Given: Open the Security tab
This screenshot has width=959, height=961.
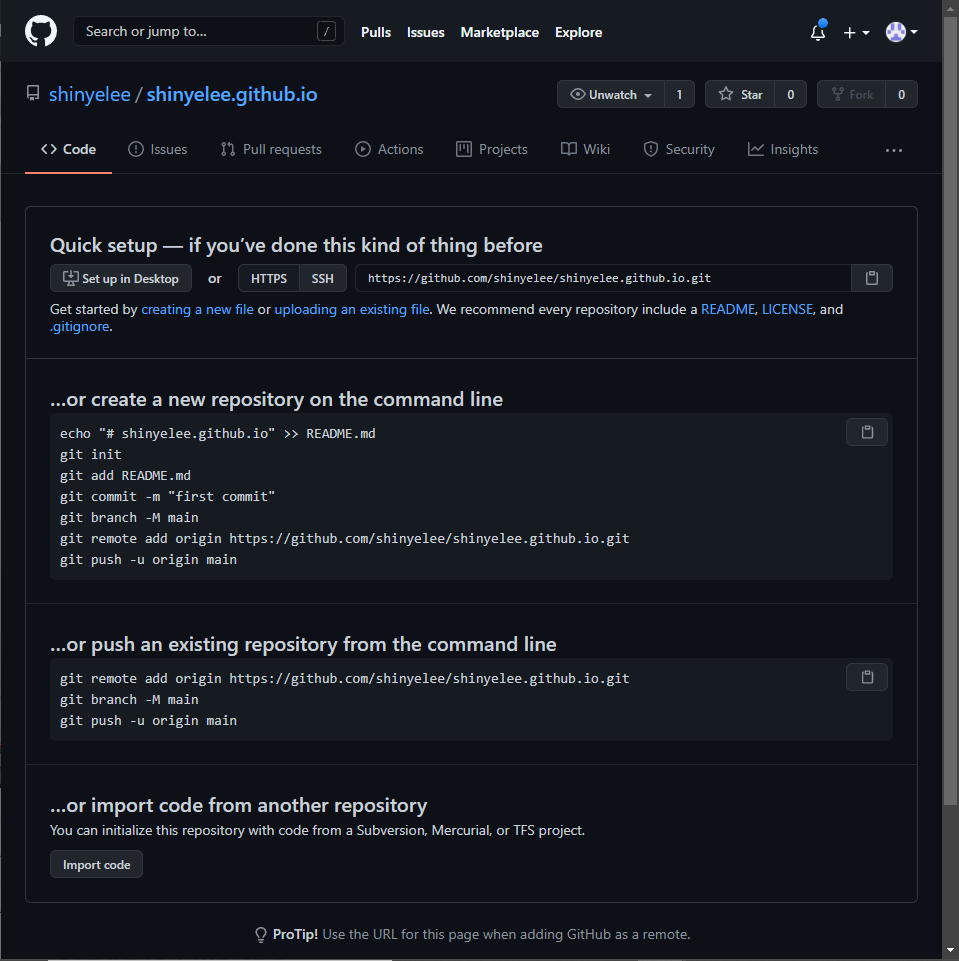Looking at the screenshot, I should pyautogui.click(x=679, y=150).
